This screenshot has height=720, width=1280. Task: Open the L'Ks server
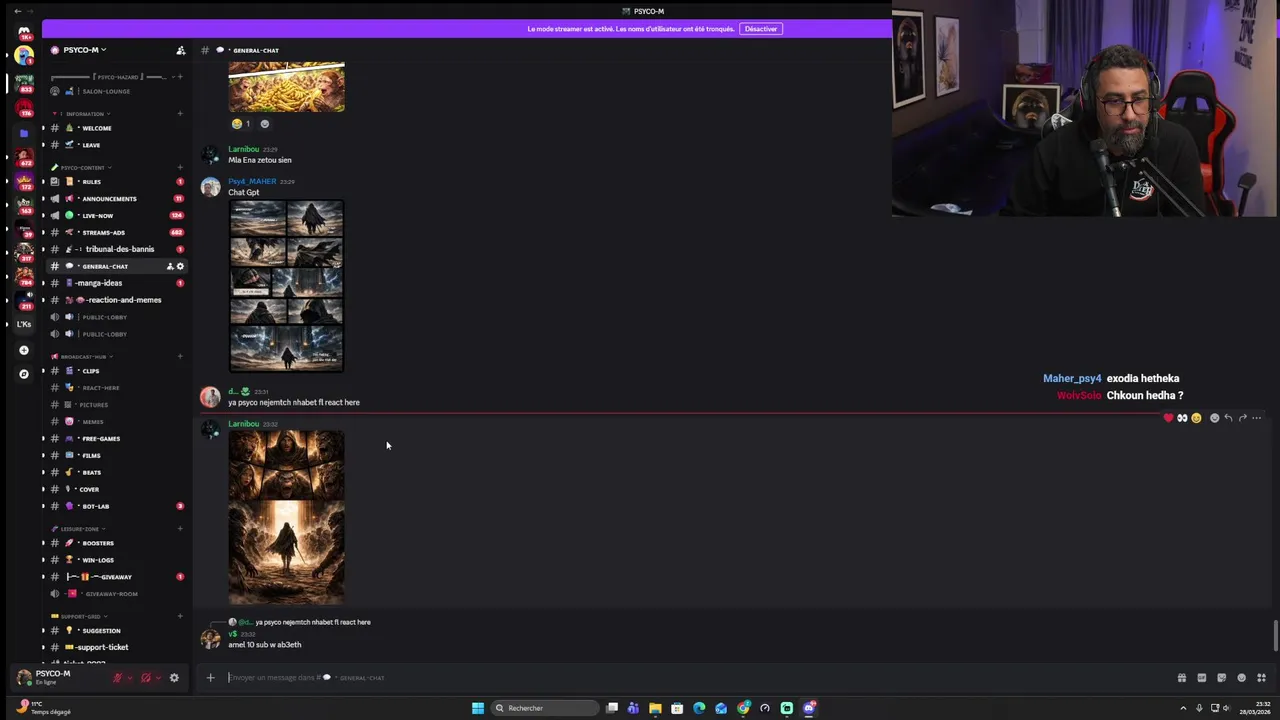pyautogui.click(x=24, y=324)
